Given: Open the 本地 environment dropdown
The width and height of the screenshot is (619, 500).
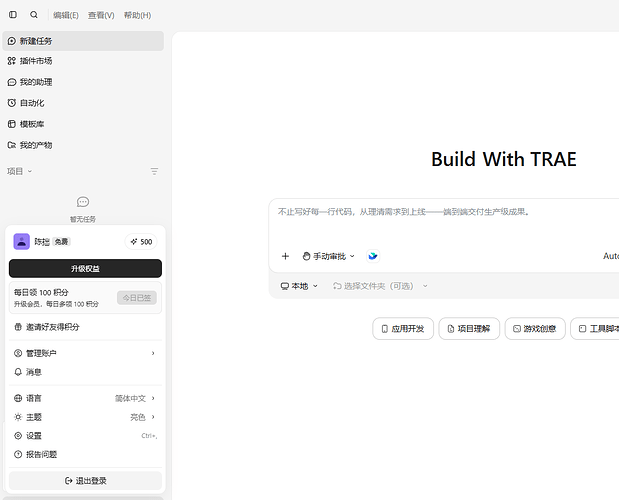Looking at the screenshot, I should 299,286.
